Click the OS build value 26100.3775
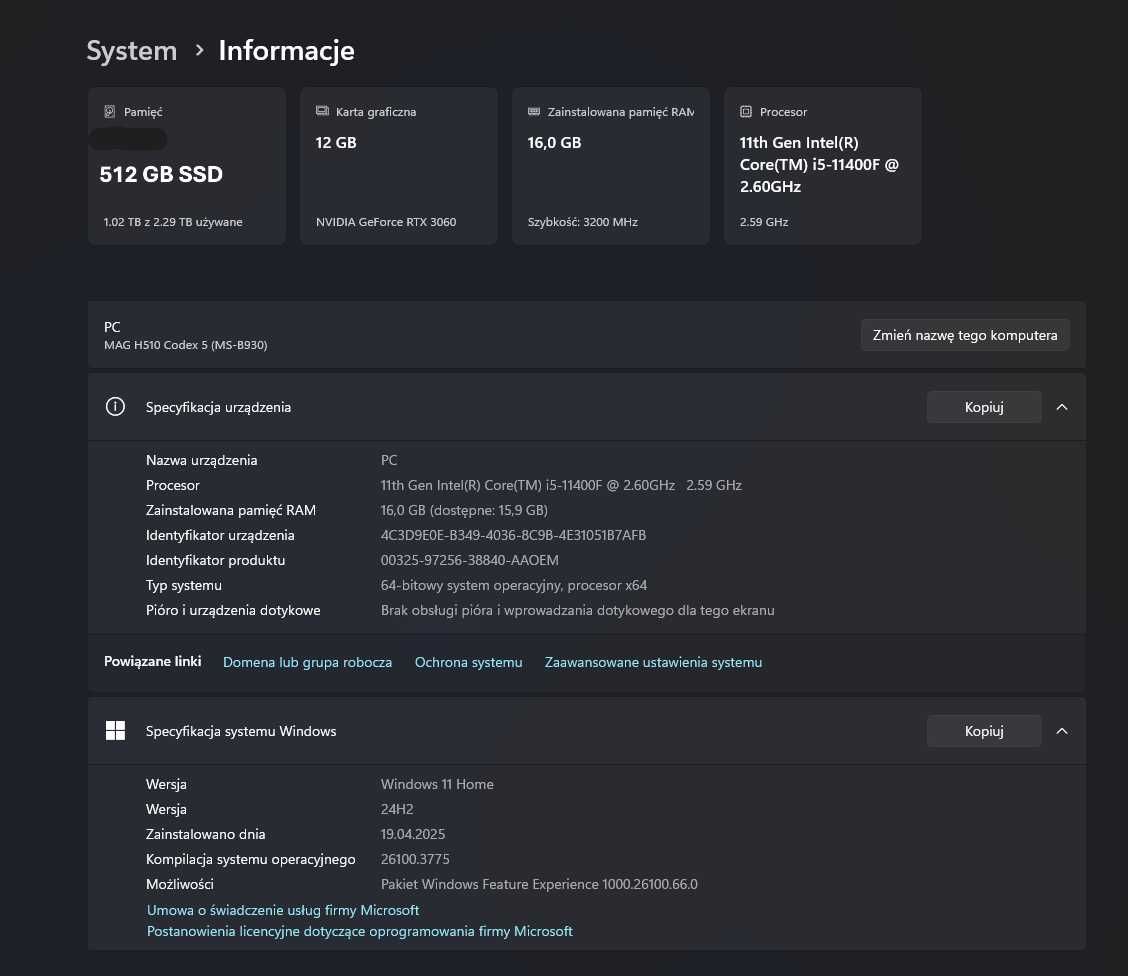Image resolution: width=1128 pixels, height=976 pixels. point(414,859)
